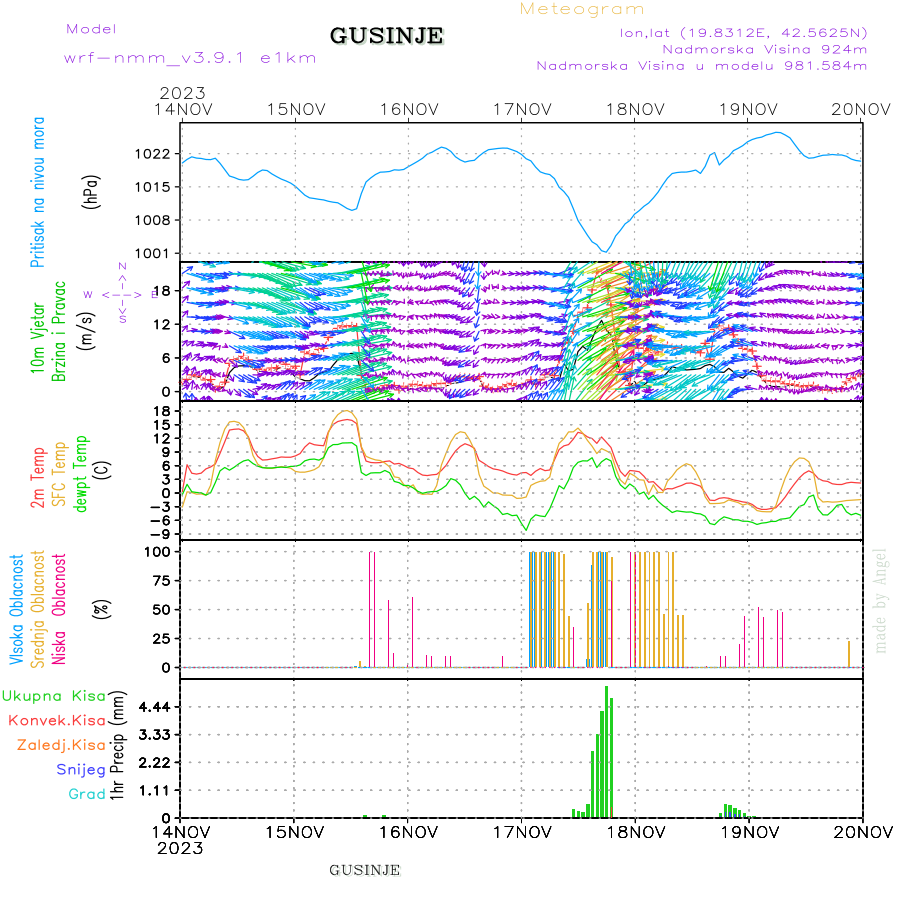Screen dimensions: 900x900
Task: Select the (hPa) unit label
Action: (91, 192)
